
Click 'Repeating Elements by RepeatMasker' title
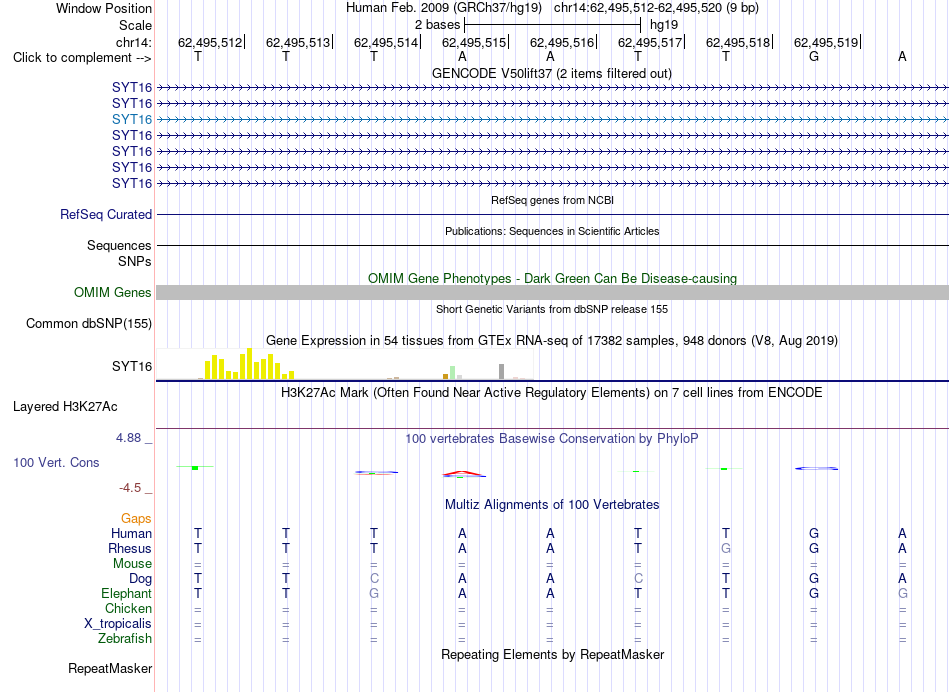pyautogui.click(x=552, y=654)
